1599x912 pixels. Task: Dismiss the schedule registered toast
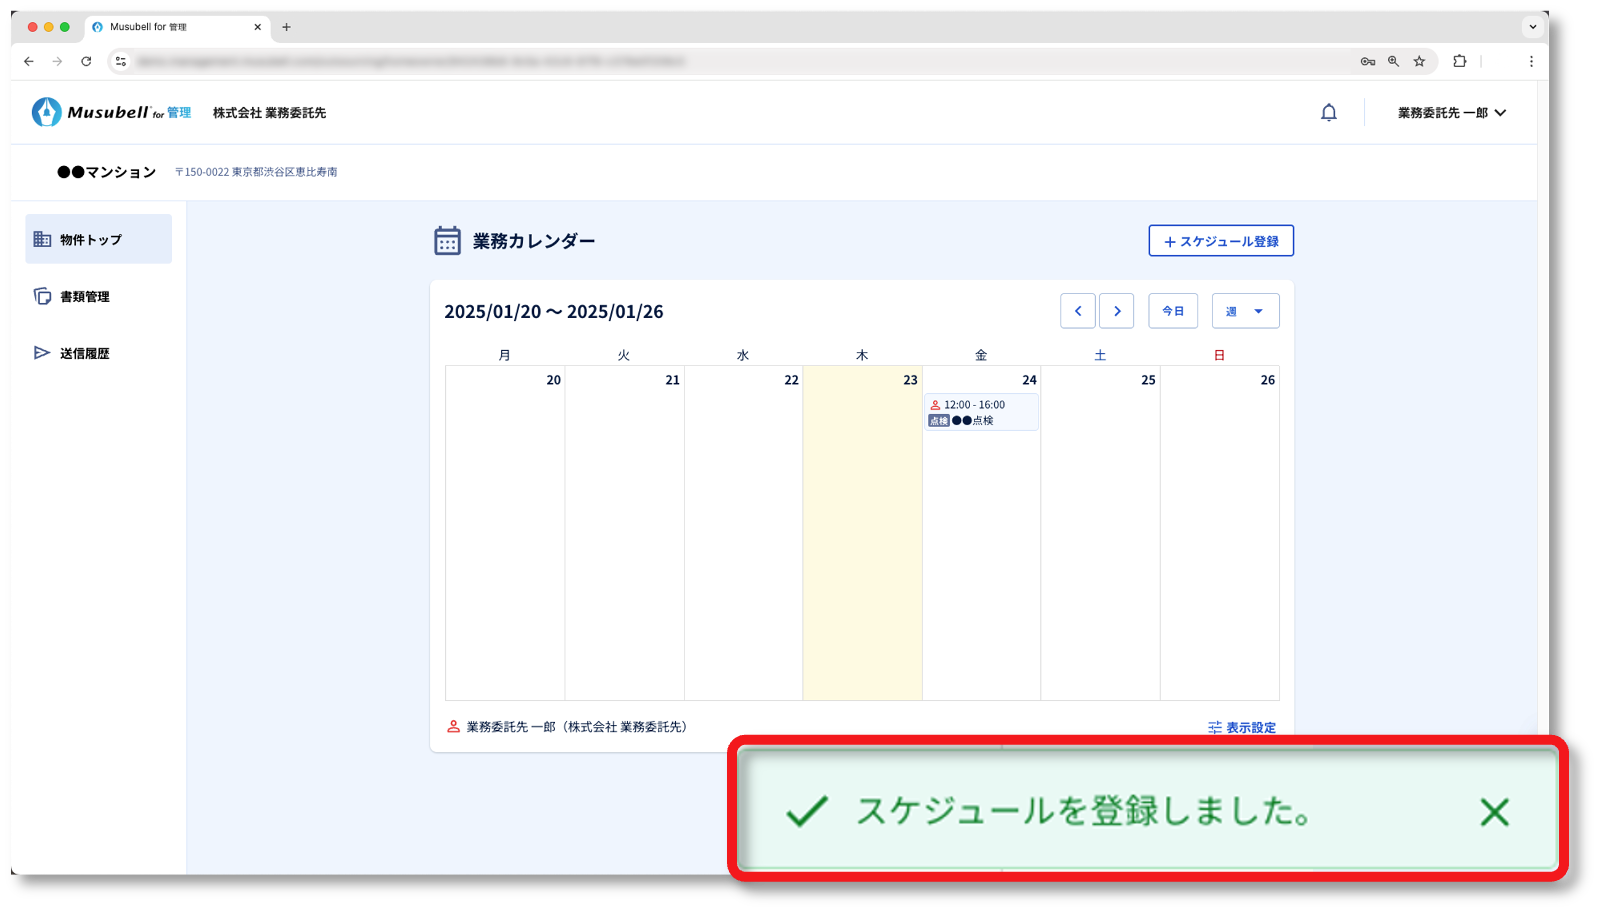click(x=1494, y=812)
